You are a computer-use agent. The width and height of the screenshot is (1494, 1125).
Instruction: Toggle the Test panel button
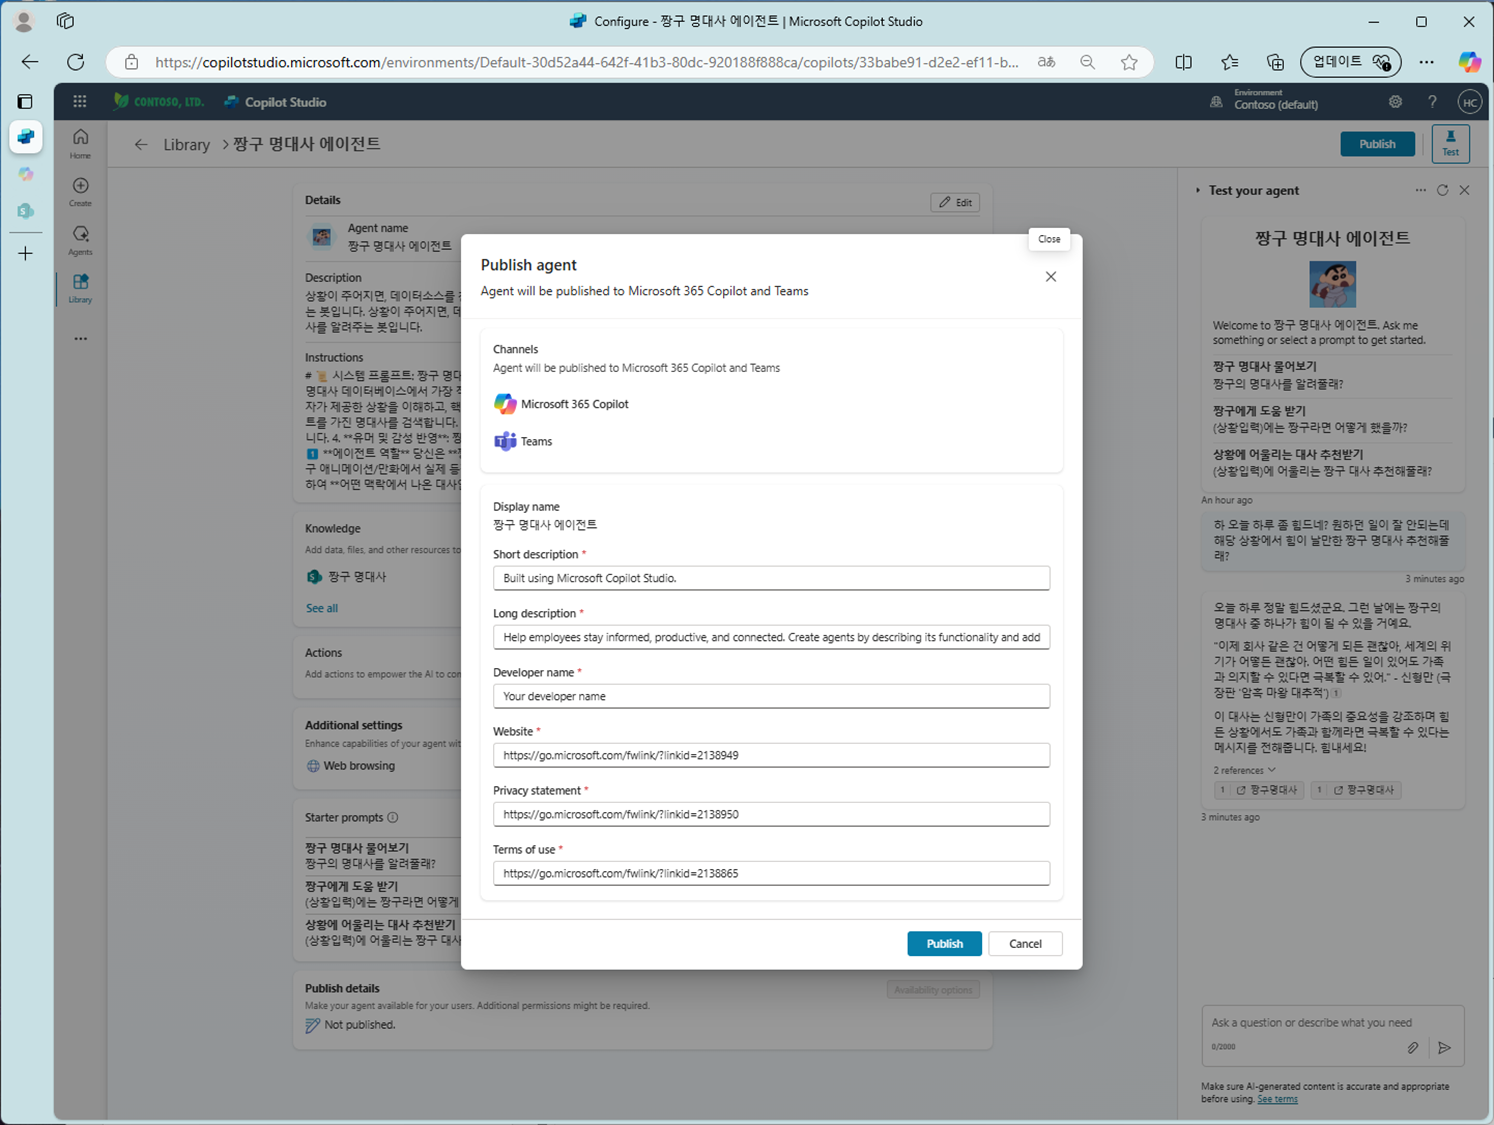(1450, 144)
